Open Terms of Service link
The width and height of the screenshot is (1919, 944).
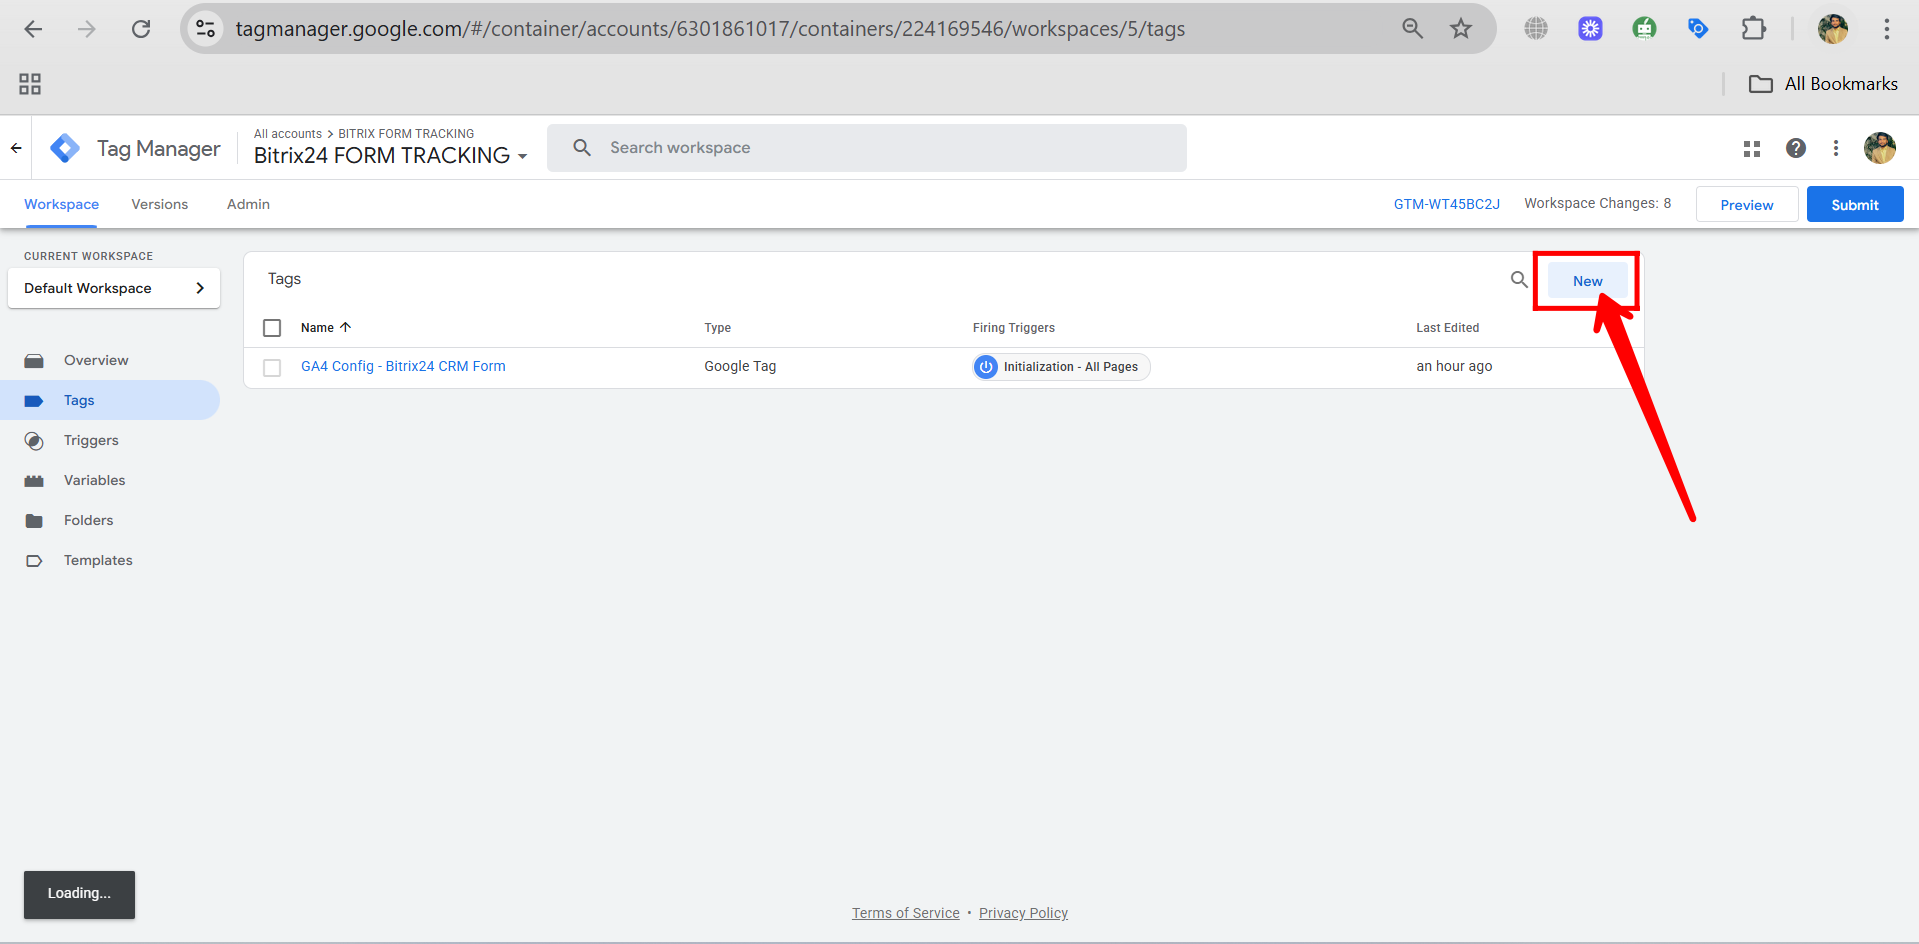tap(906, 913)
